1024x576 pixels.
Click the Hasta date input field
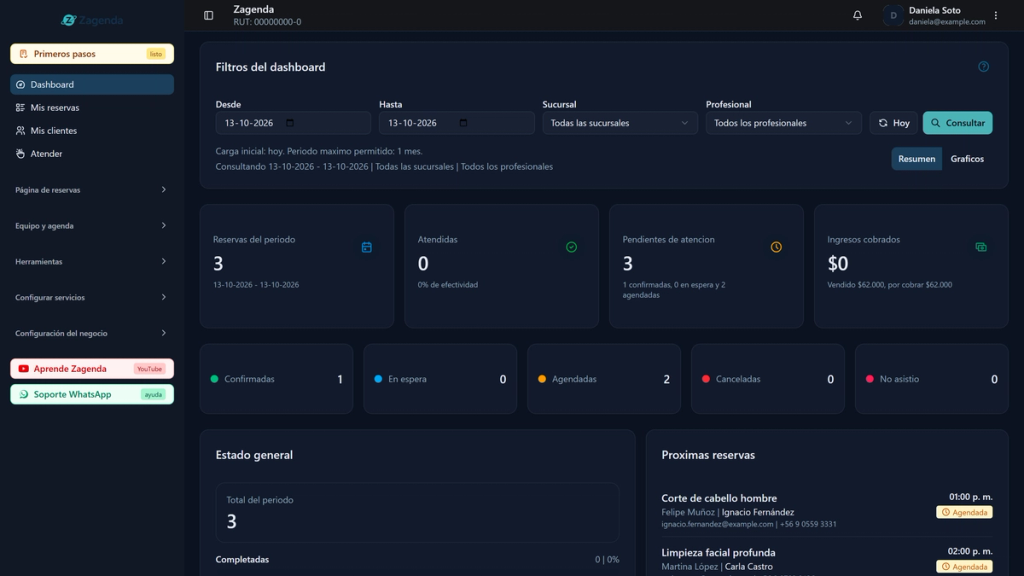pos(456,123)
